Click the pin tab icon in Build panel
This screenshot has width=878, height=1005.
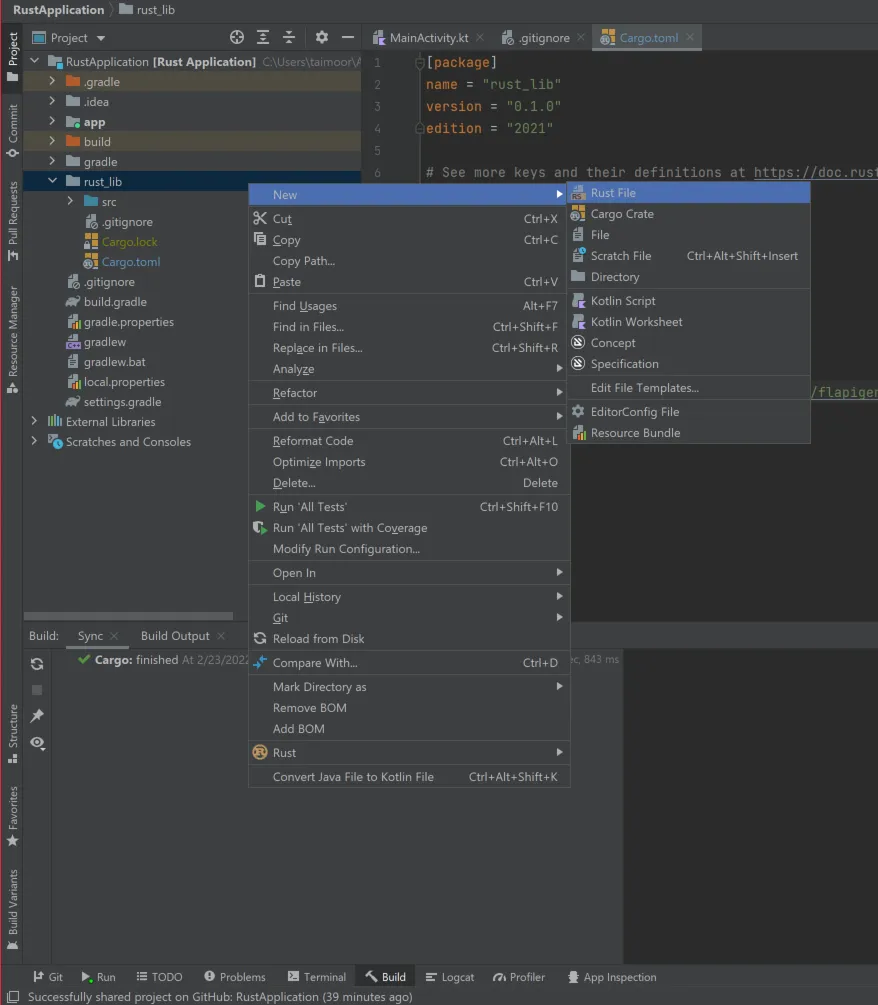37,715
